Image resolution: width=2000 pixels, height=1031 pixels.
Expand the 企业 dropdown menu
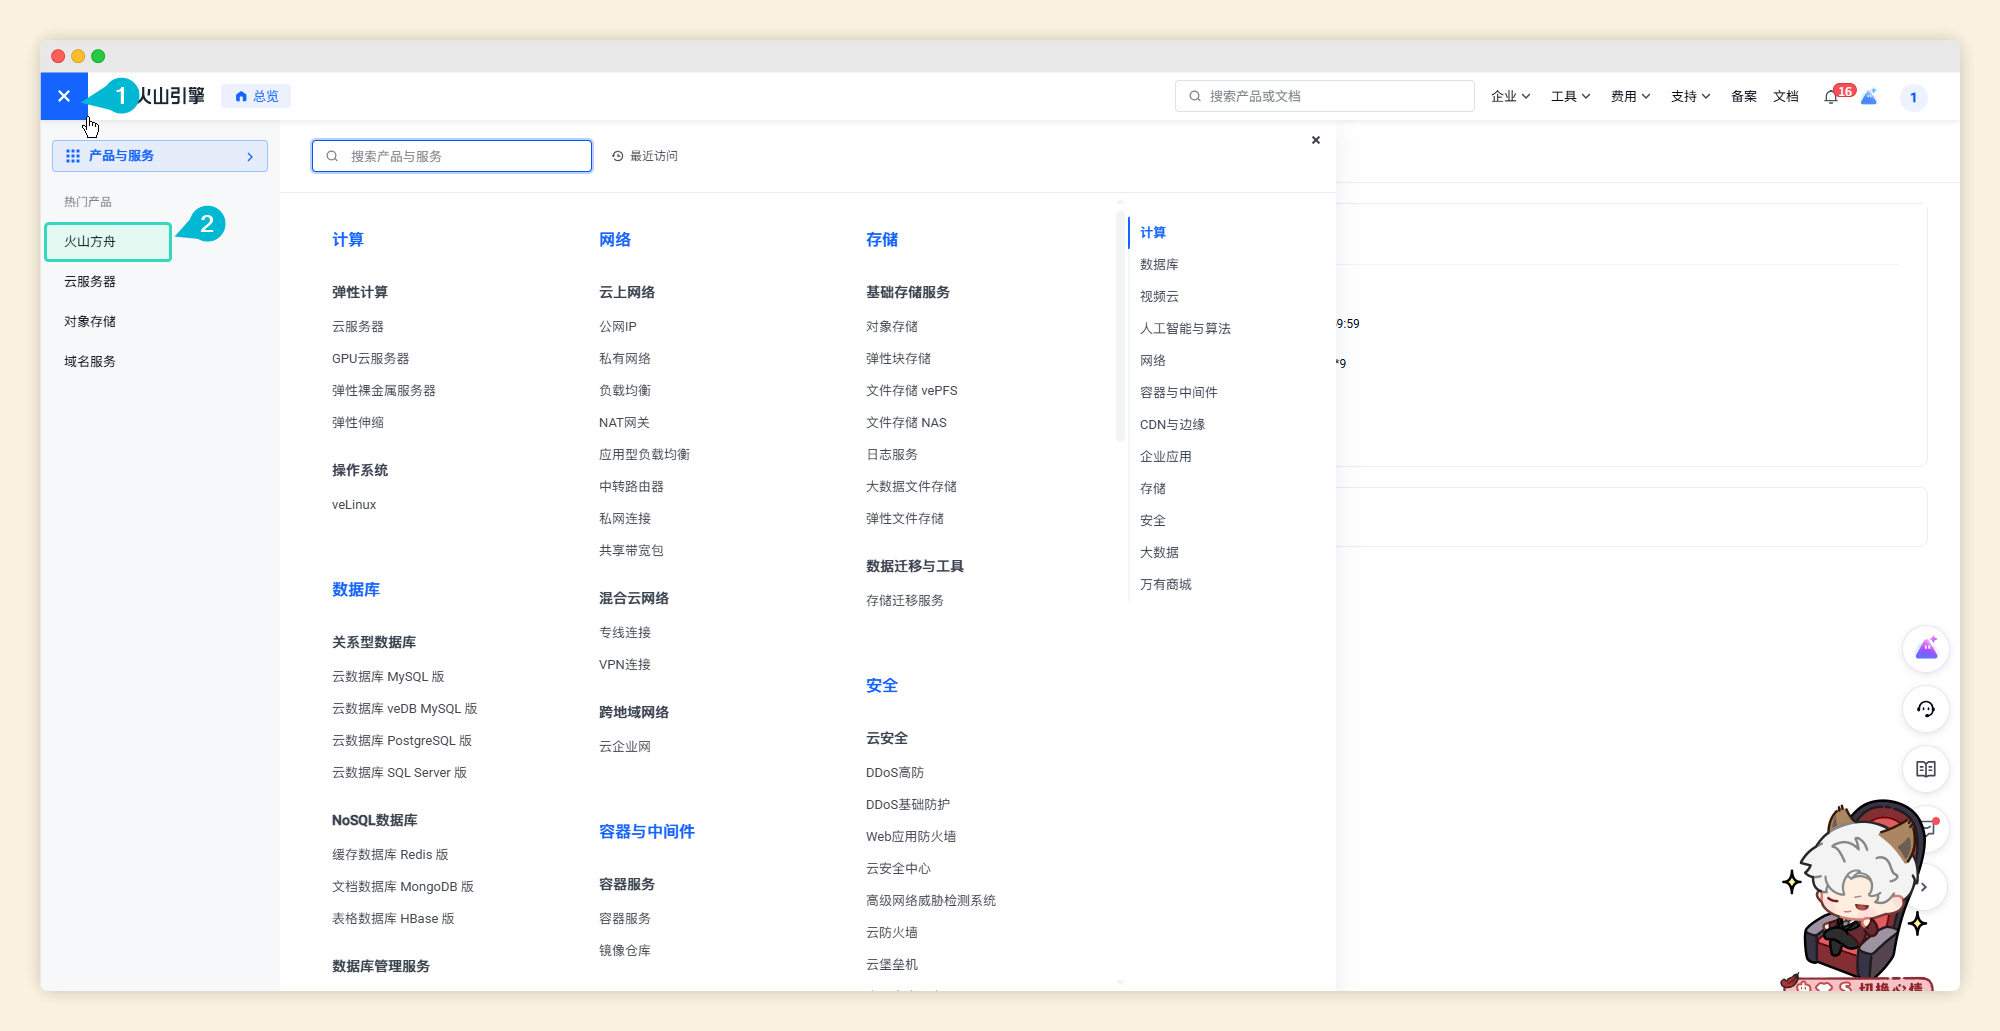[x=1510, y=96]
